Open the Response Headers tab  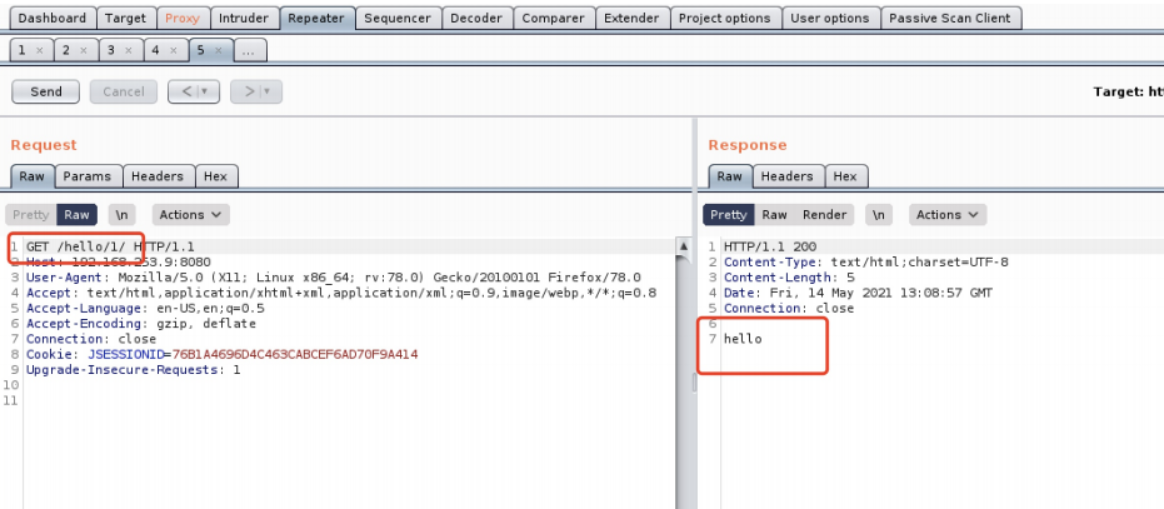click(x=787, y=176)
